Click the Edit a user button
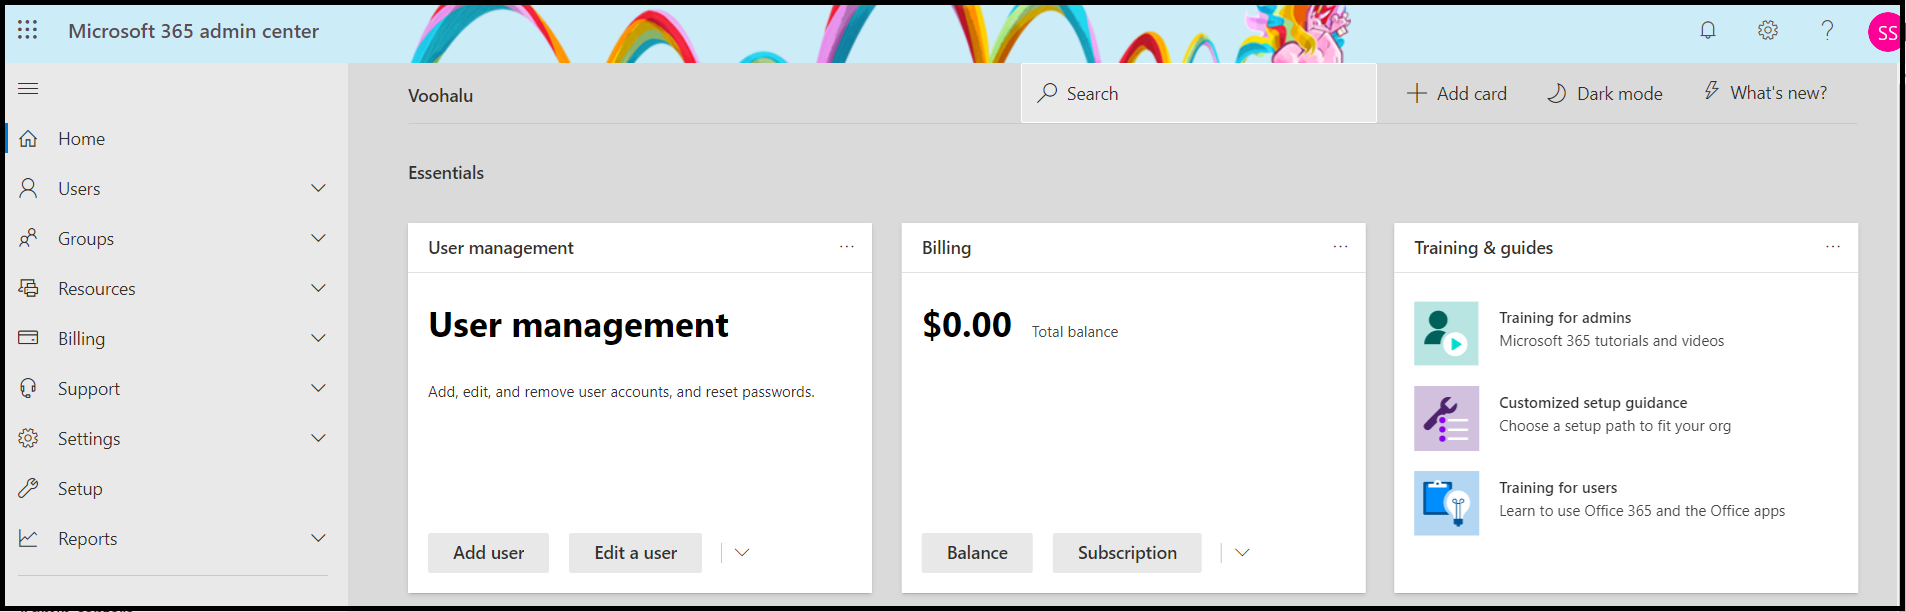 [635, 552]
